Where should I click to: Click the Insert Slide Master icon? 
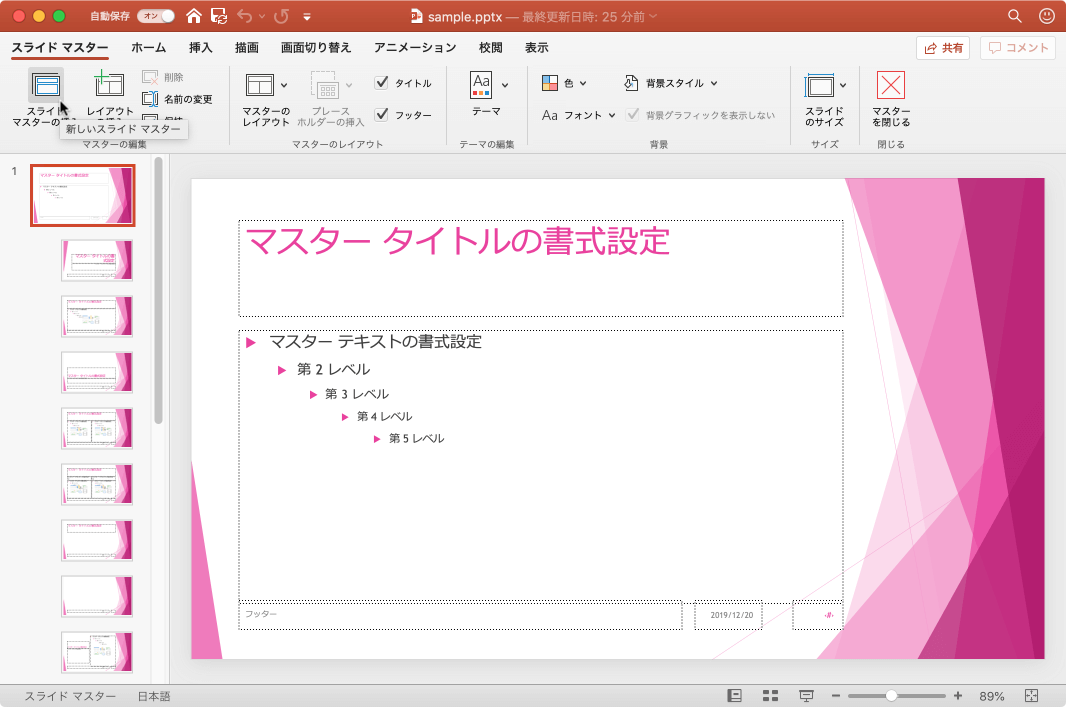click(x=45, y=85)
